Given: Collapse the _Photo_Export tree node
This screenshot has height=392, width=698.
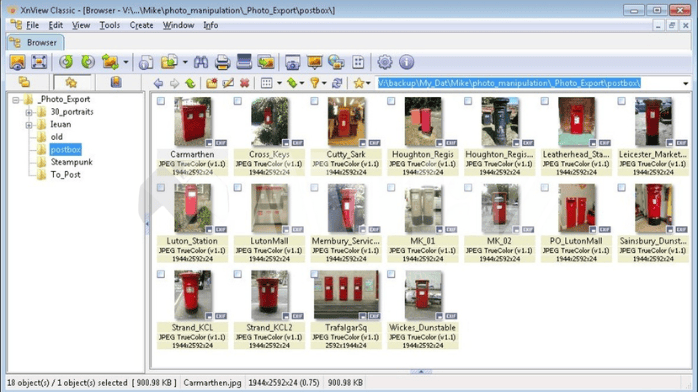Looking at the screenshot, I should click(x=16, y=100).
